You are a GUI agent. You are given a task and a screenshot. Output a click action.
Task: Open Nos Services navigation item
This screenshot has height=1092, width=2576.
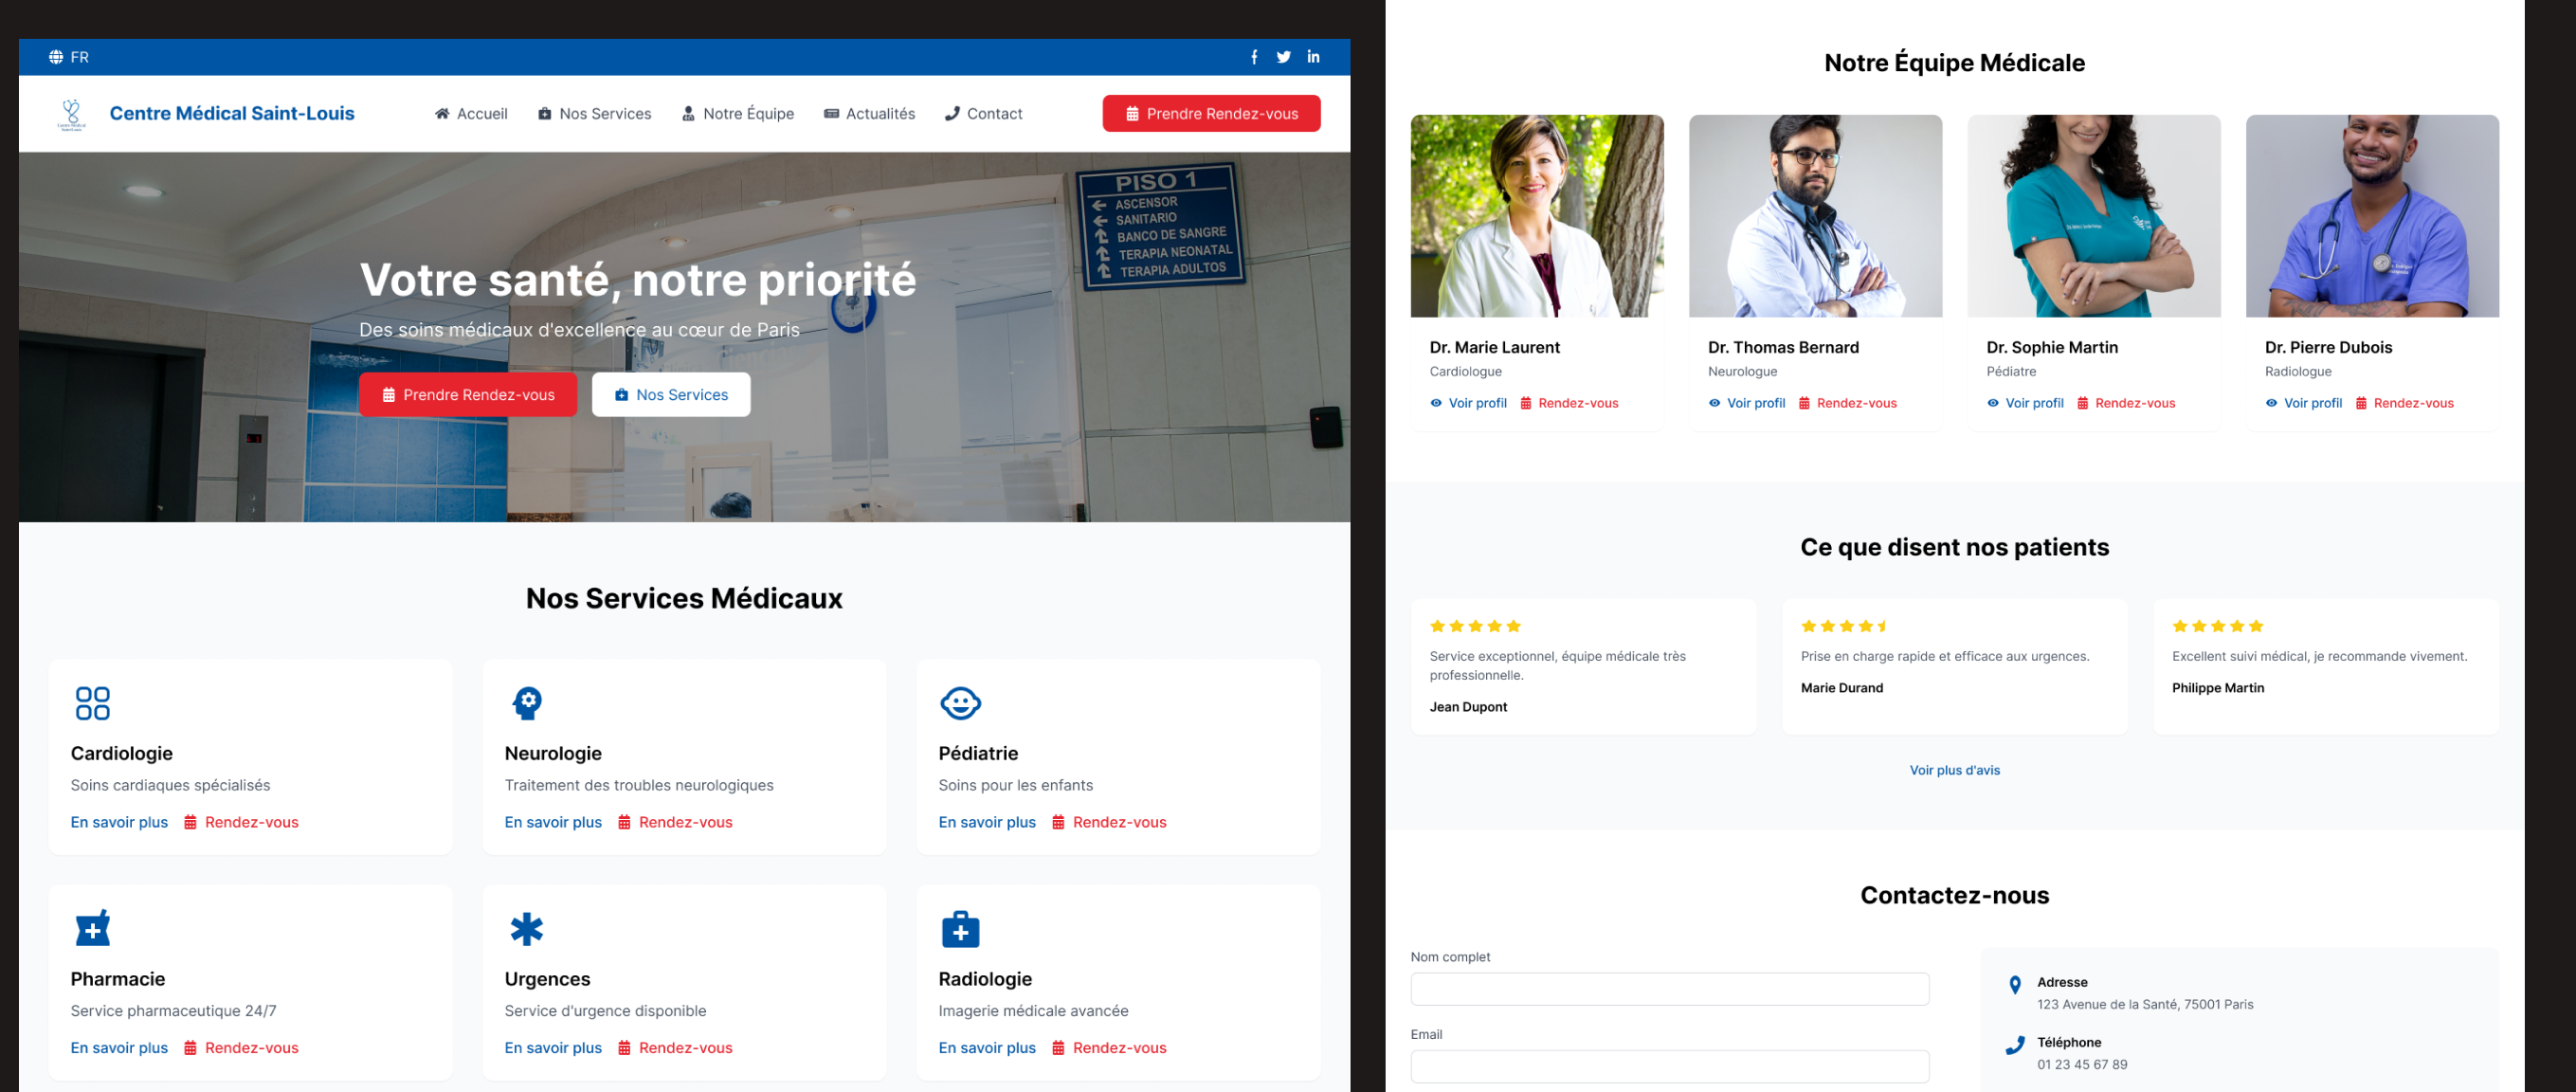(595, 114)
